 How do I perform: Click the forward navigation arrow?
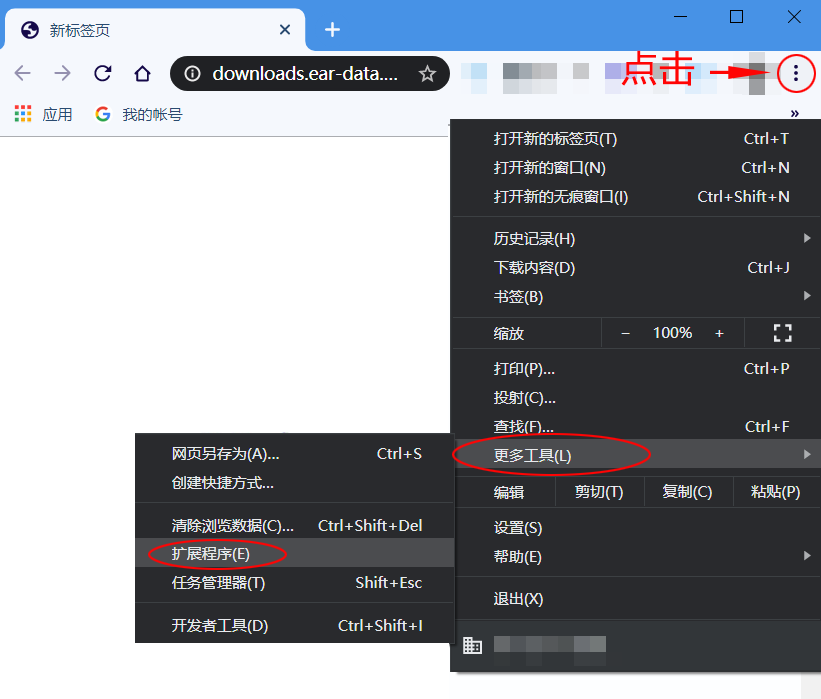point(62,73)
